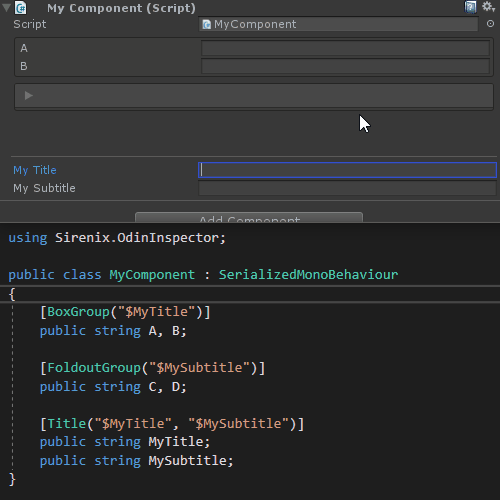Click the Add Component button
Screen dimensions: 500x500
tap(249, 217)
